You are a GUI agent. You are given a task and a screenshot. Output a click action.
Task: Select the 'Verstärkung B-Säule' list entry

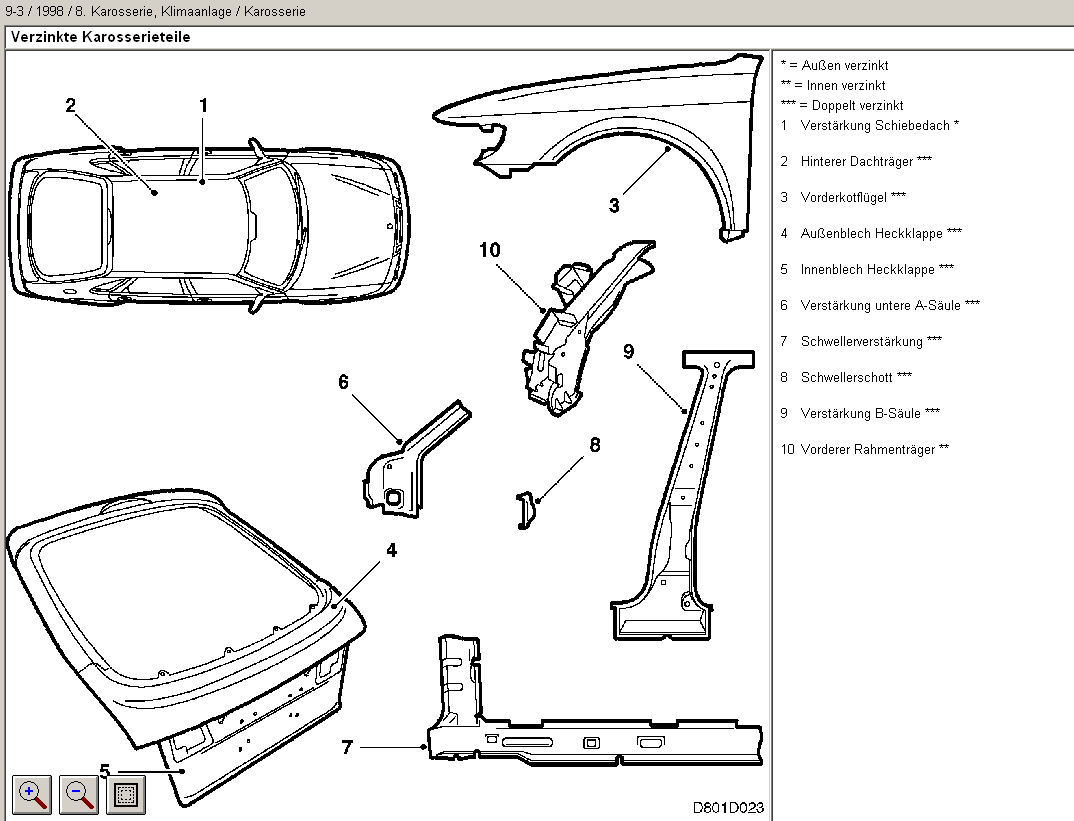point(860,414)
